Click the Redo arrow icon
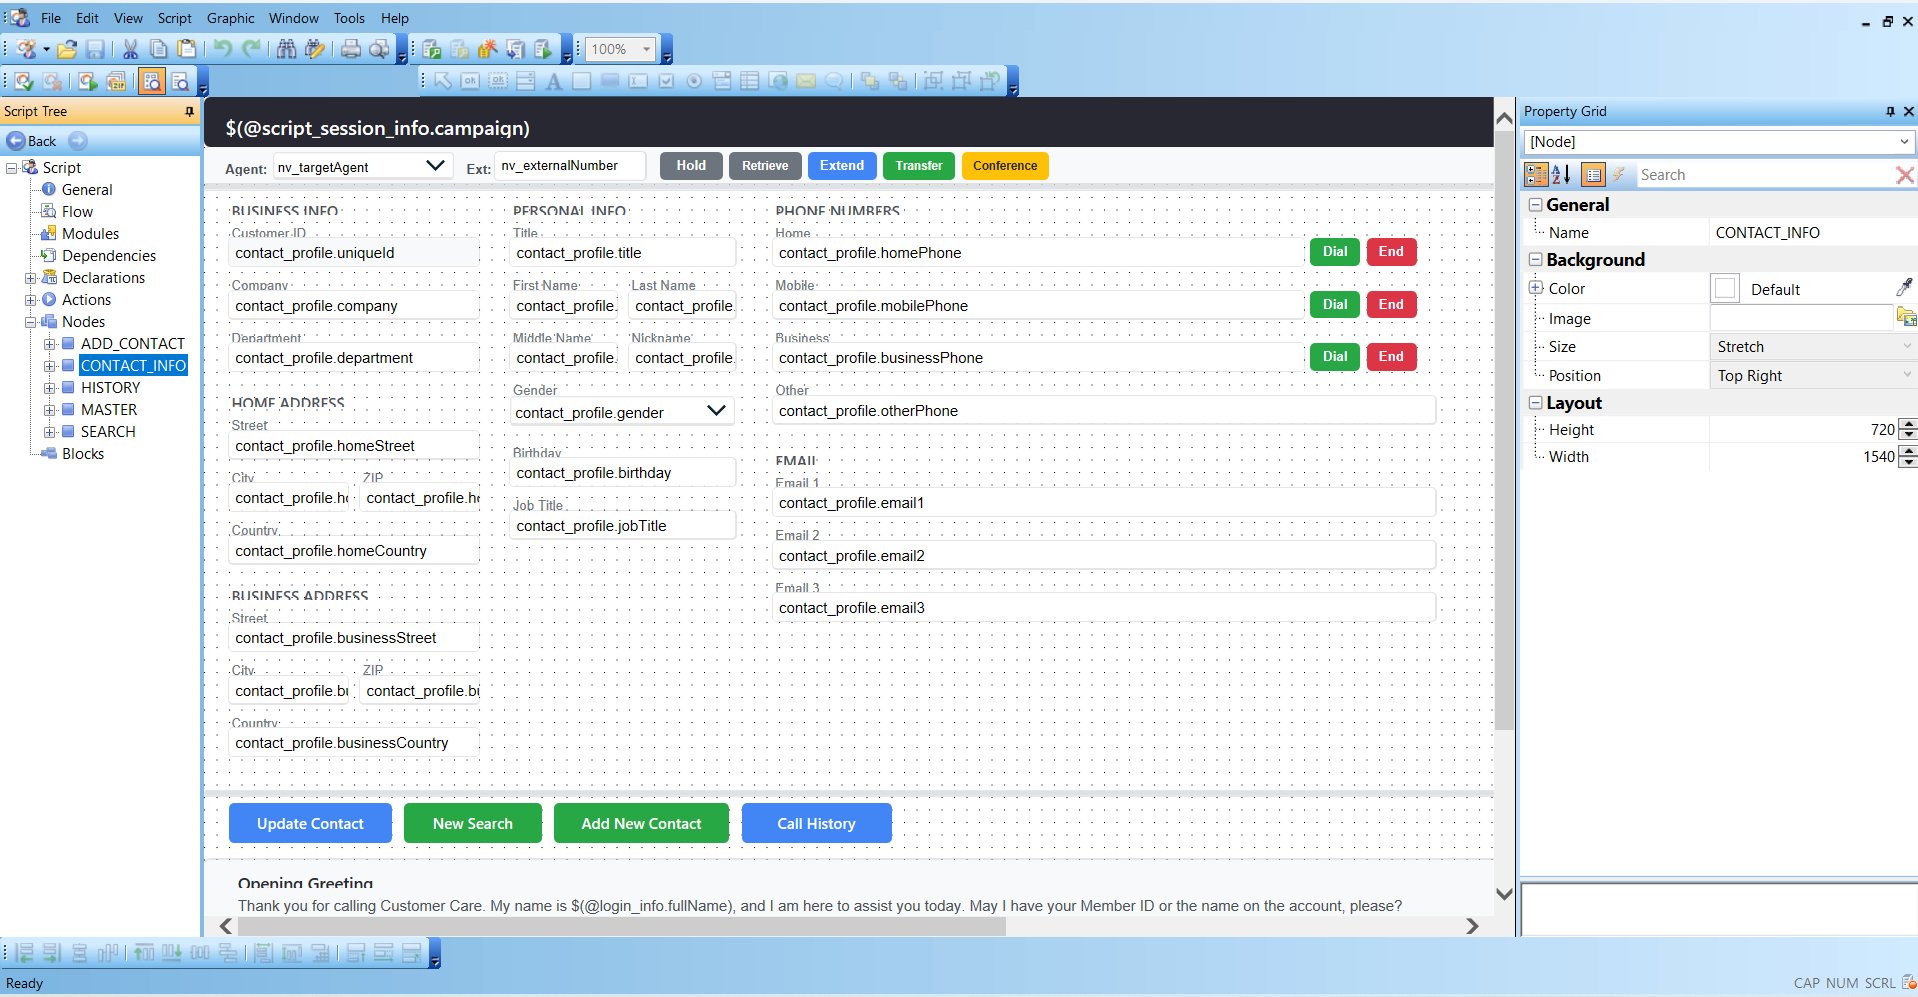This screenshot has width=1918, height=997. click(x=251, y=49)
